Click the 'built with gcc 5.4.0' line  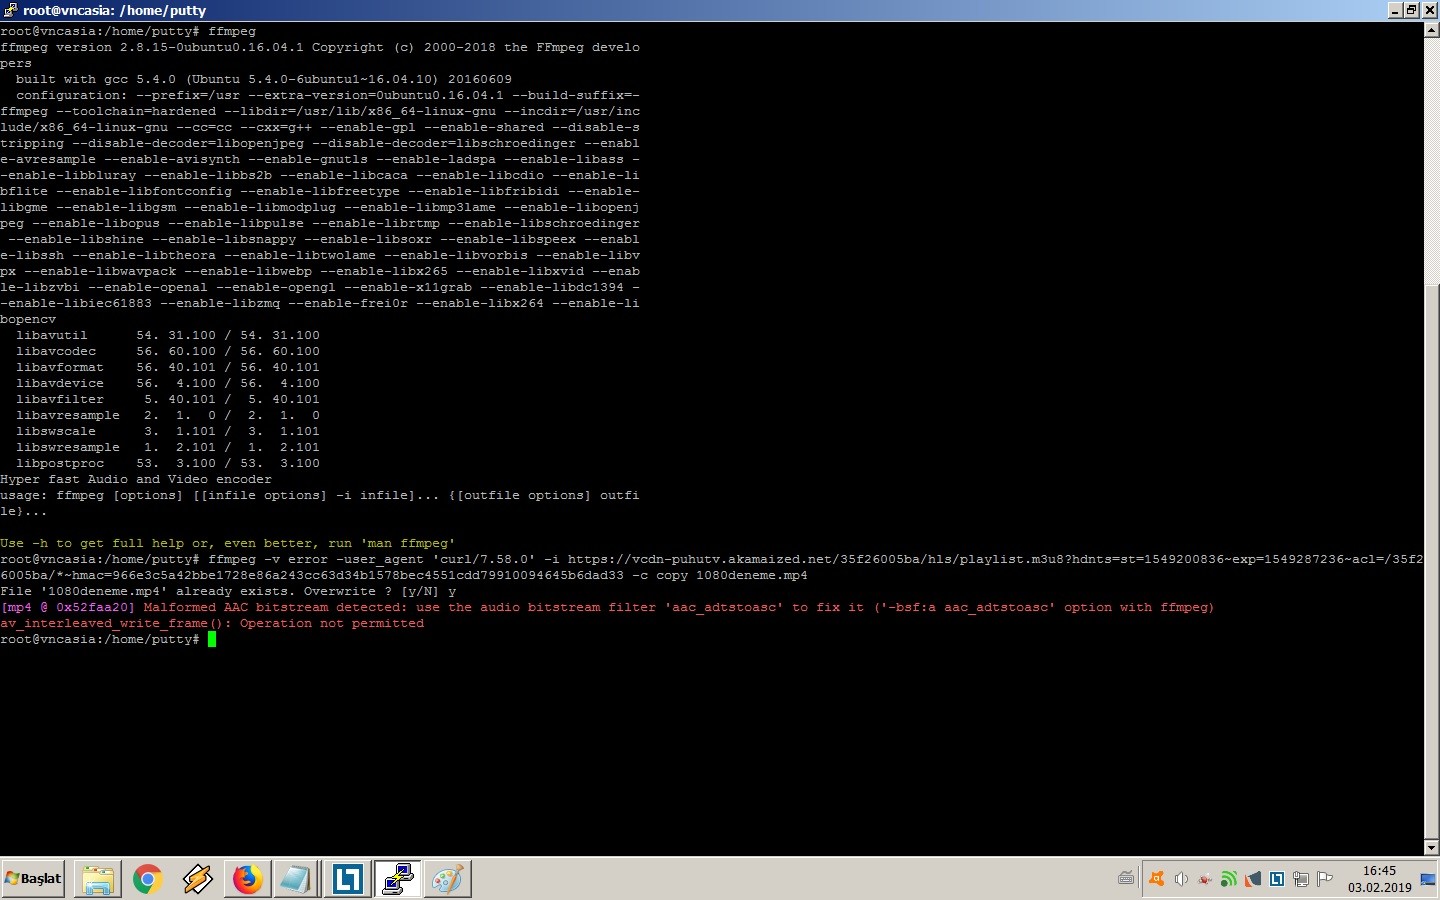coord(264,79)
